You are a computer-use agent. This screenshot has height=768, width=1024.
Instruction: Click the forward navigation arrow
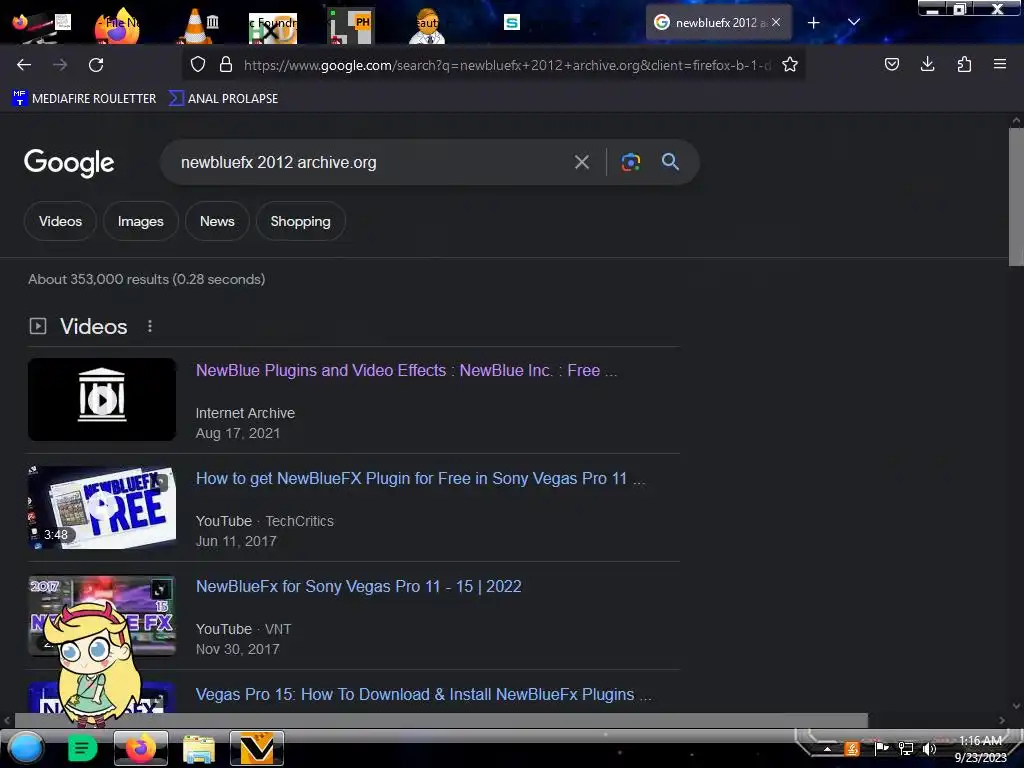(60, 65)
